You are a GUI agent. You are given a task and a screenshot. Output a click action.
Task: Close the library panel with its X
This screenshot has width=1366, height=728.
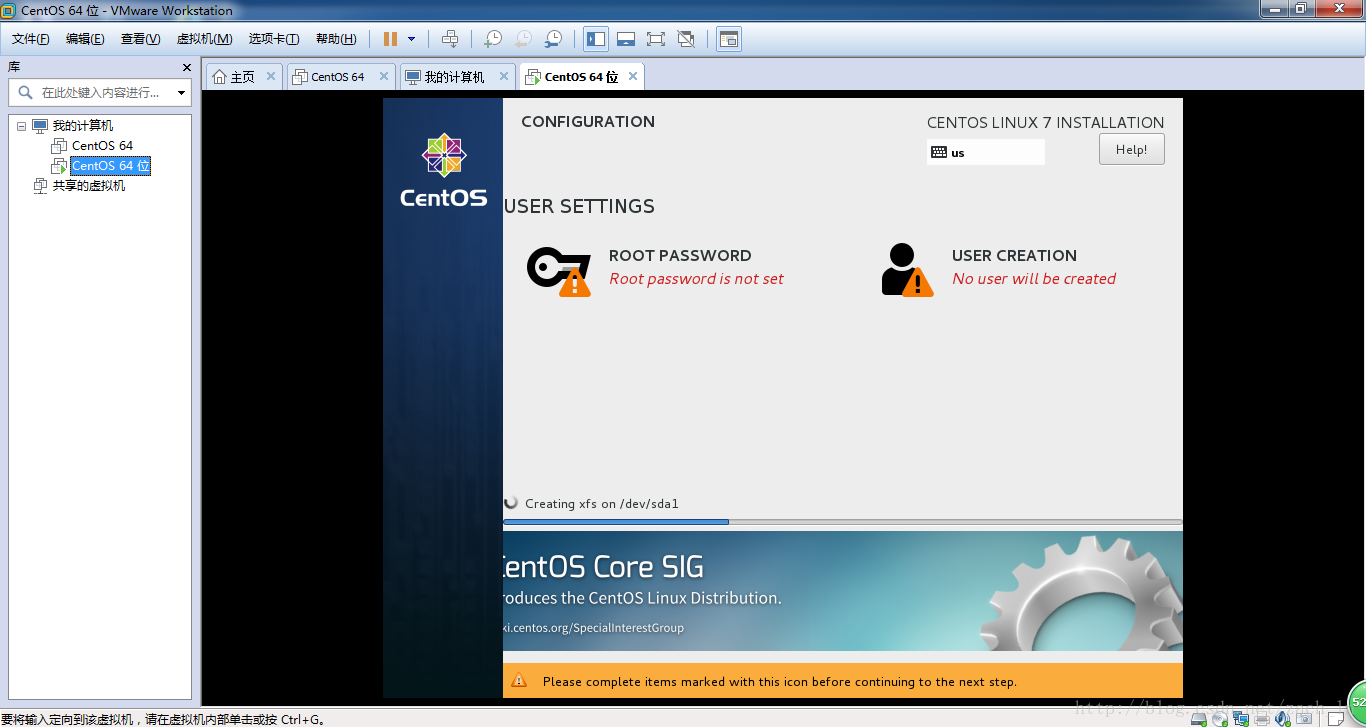[x=186, y=67]
